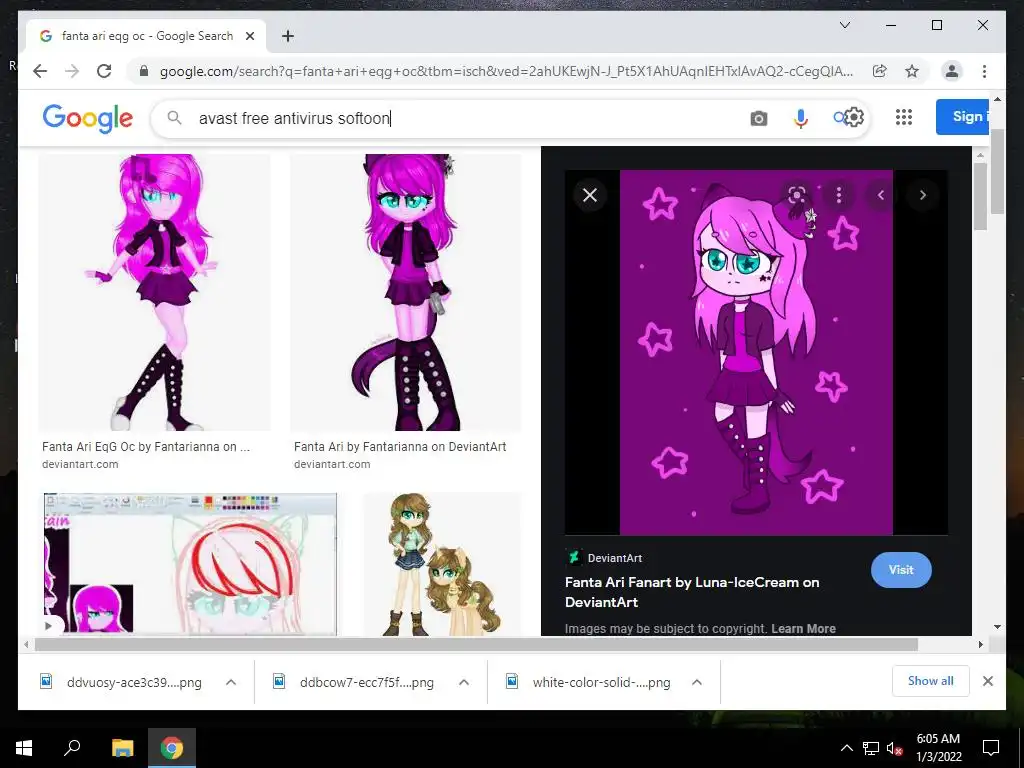Click 'Fanta Ari EqG Oc by Fantarianna on ...' caption
Screen dimensions: 1024x768
pos(146,447)
